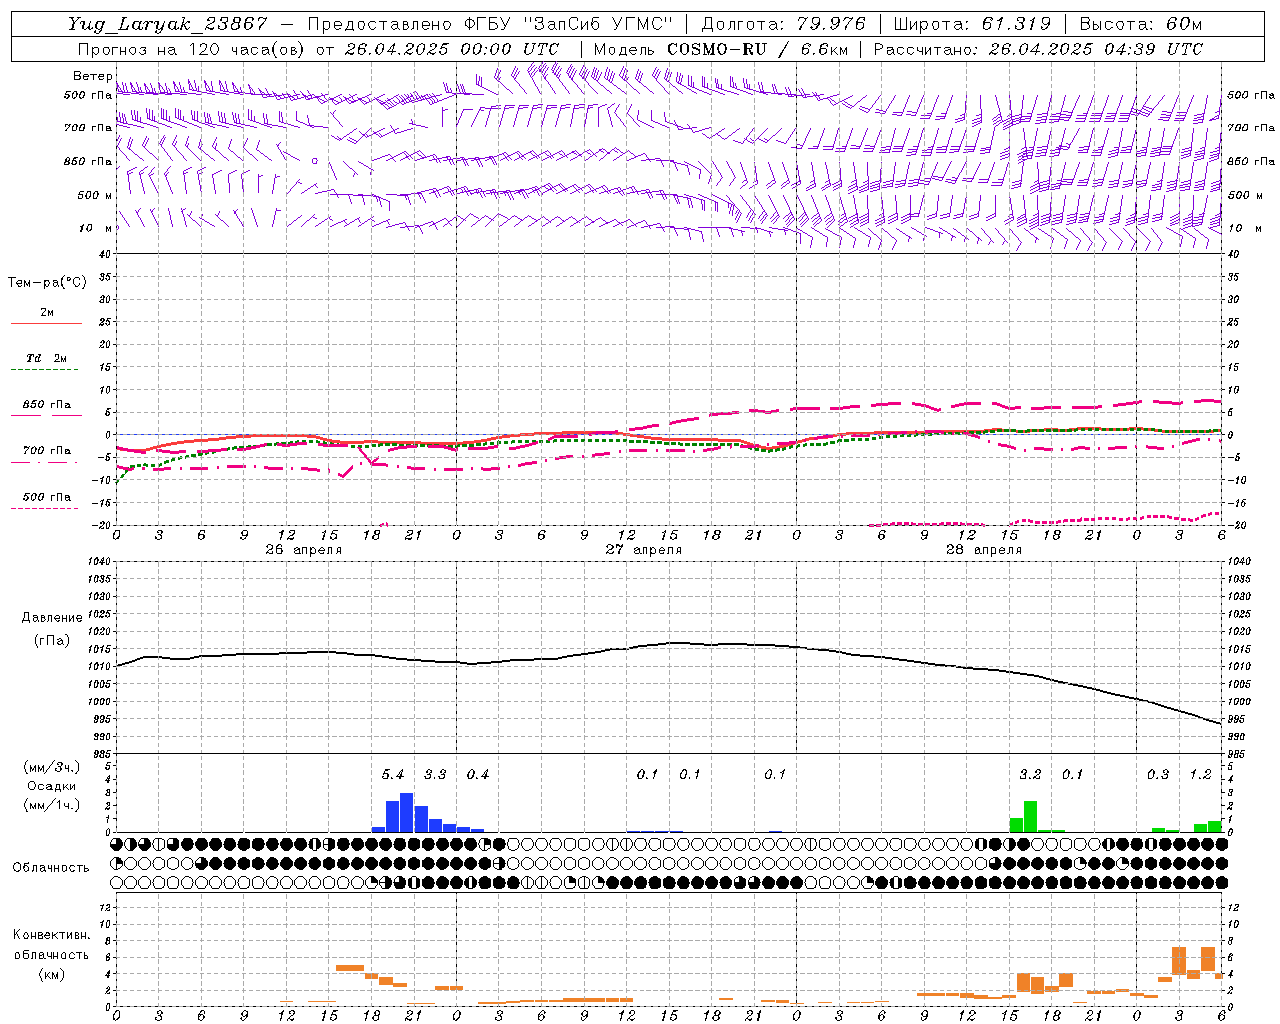Click the 'Конвективн.' convective cloud label
The height and width of the screenshot is (1024, 1280).
[x=51, y=935]
